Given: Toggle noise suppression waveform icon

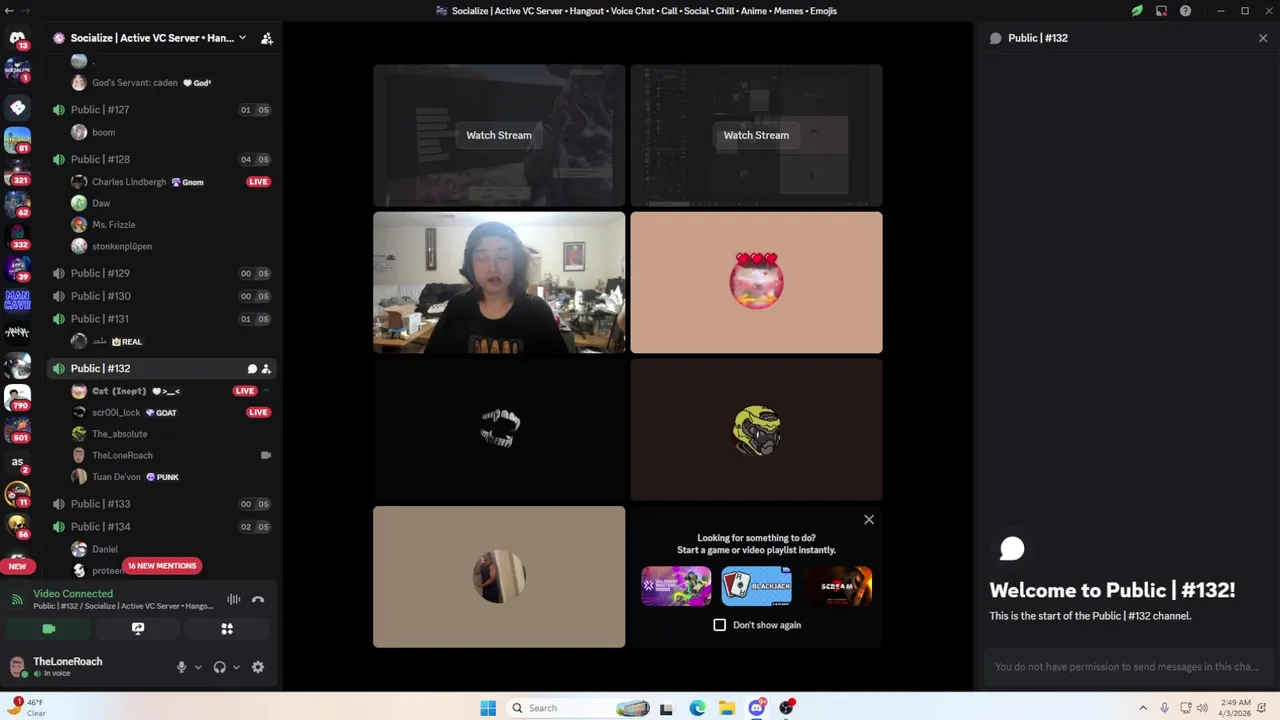Looking at the screenshot, I should [233, 600].
